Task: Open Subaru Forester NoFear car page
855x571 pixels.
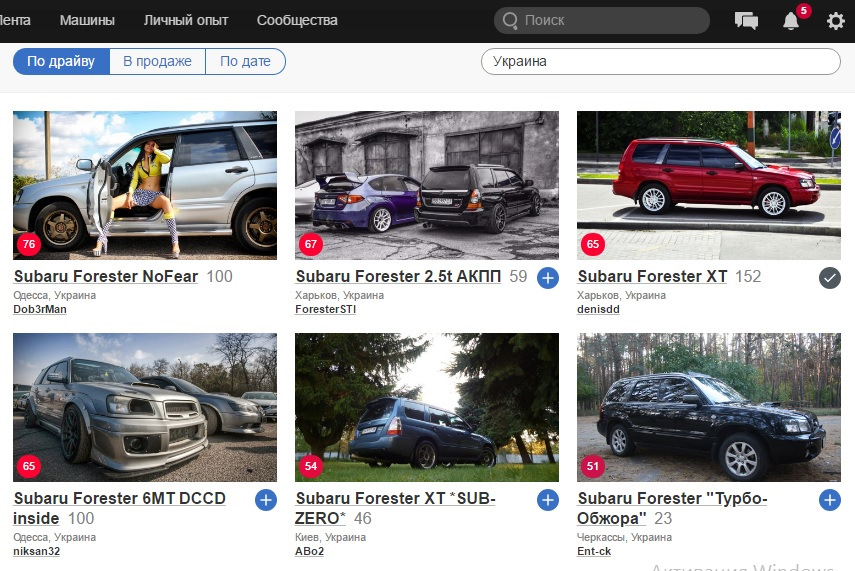Action: [106, 276]
